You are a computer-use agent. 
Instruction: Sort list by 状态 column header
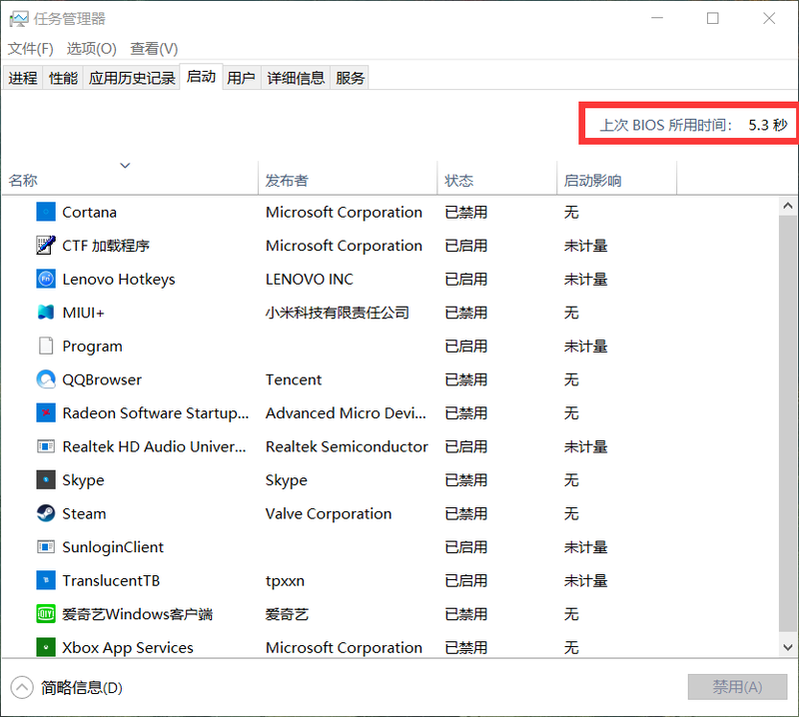point(460,181)
